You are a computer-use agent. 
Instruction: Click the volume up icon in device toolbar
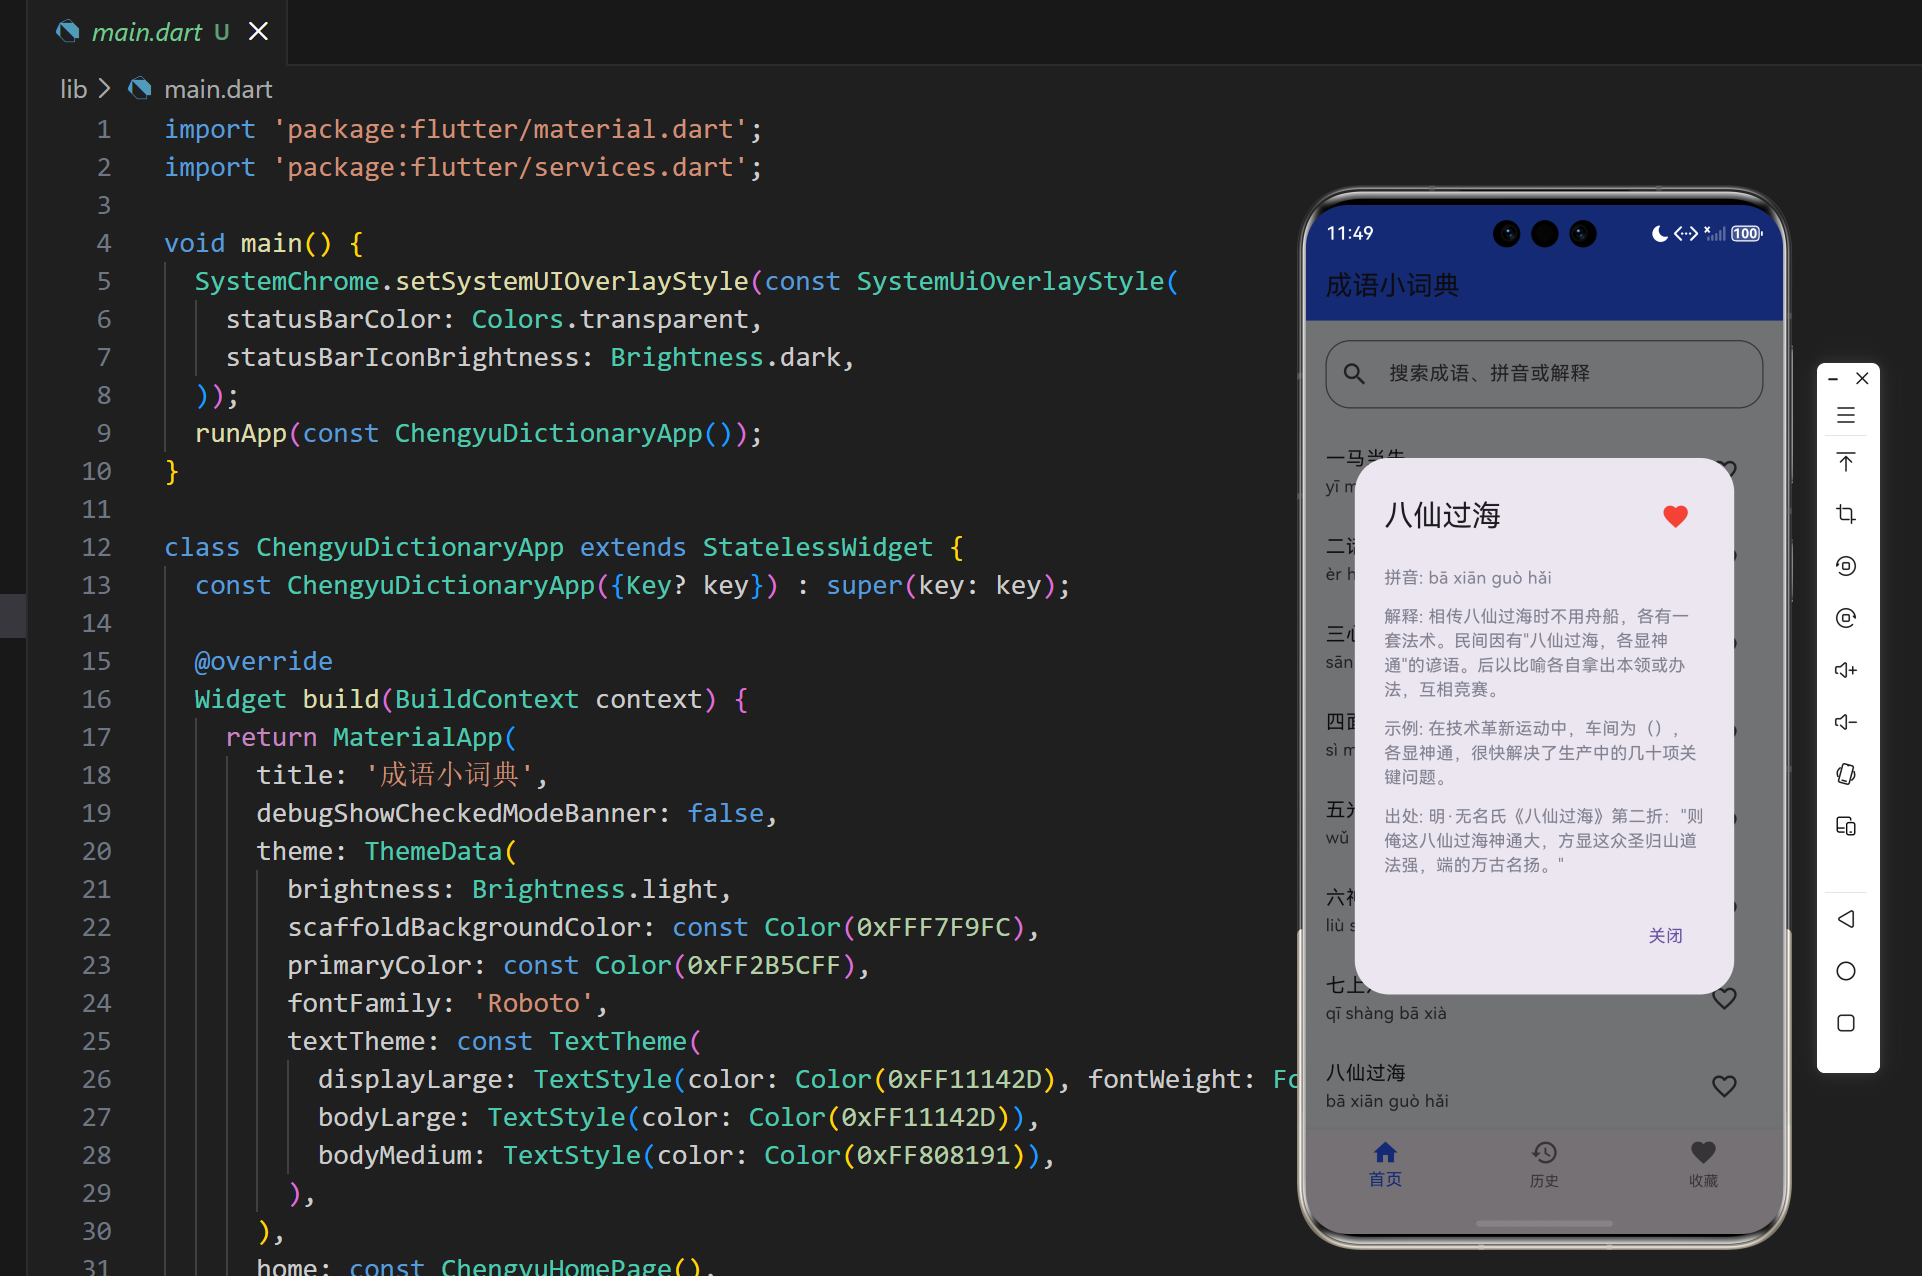coord(1846,670)
